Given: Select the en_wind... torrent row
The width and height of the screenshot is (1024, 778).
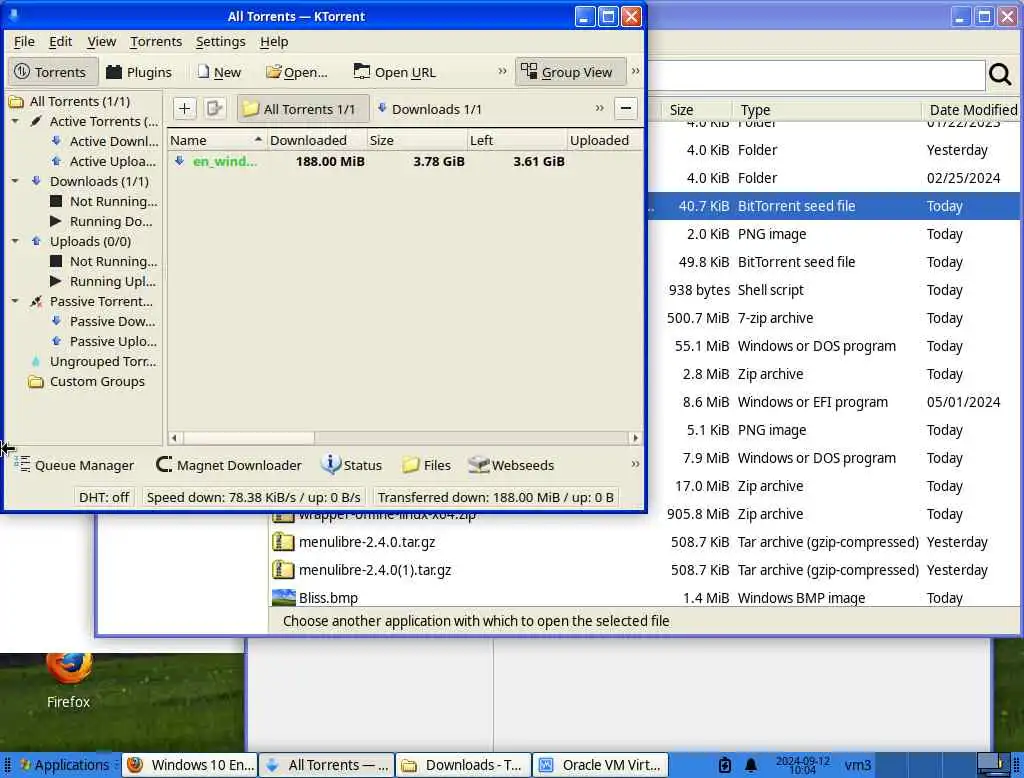Looking at the screenshot, I should point(405,161).
